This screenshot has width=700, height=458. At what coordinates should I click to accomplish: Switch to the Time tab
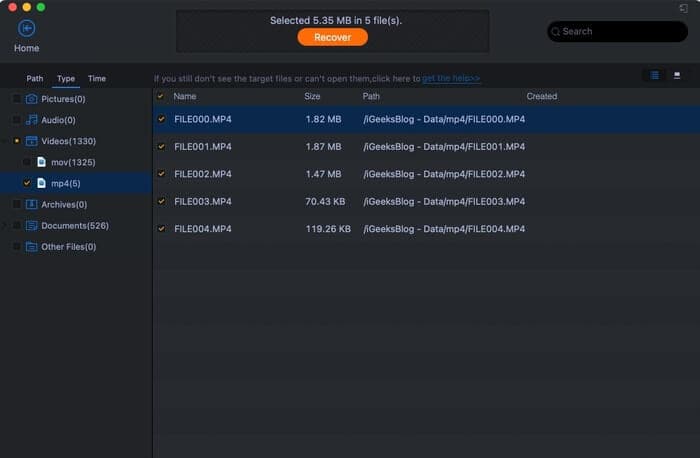(x=97, y=79)
